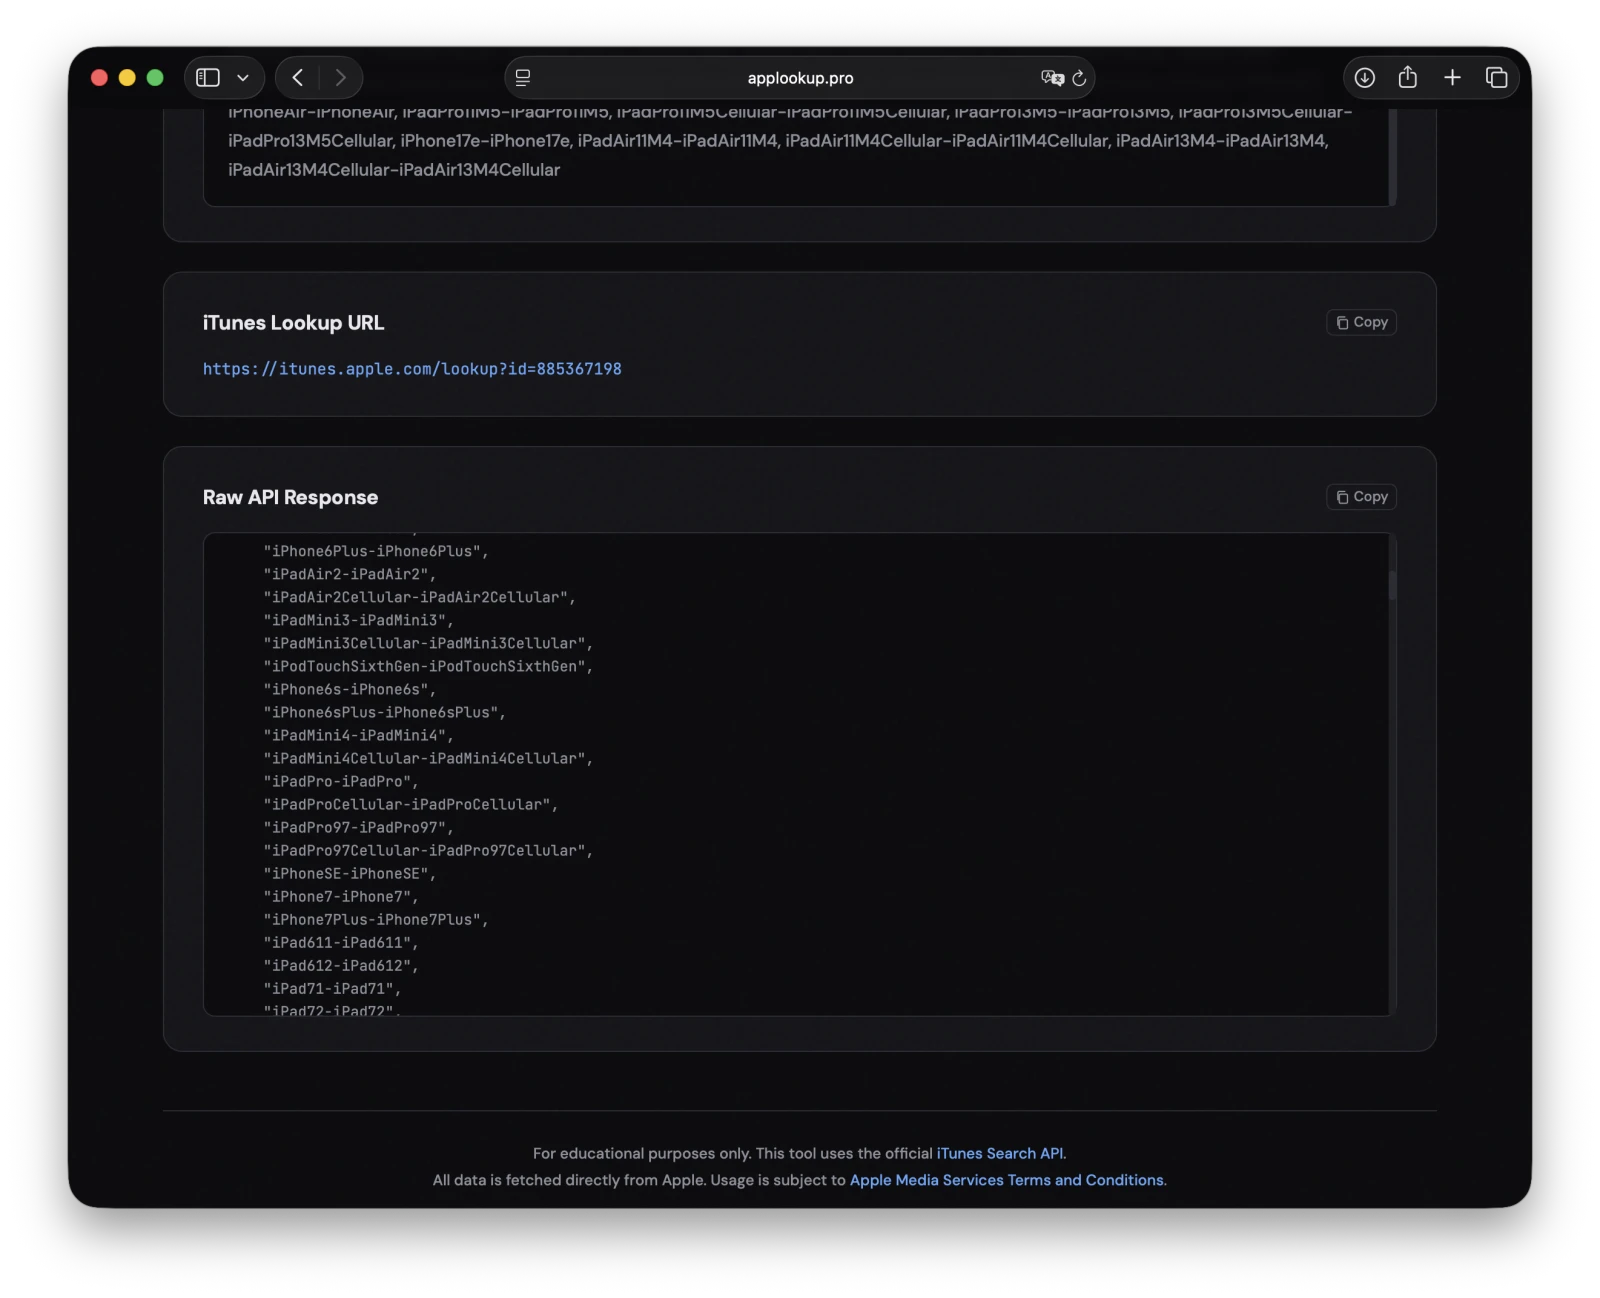This screenshot has height=1298, width=1600.
Task: Go forward to next page
Action: 341,78
